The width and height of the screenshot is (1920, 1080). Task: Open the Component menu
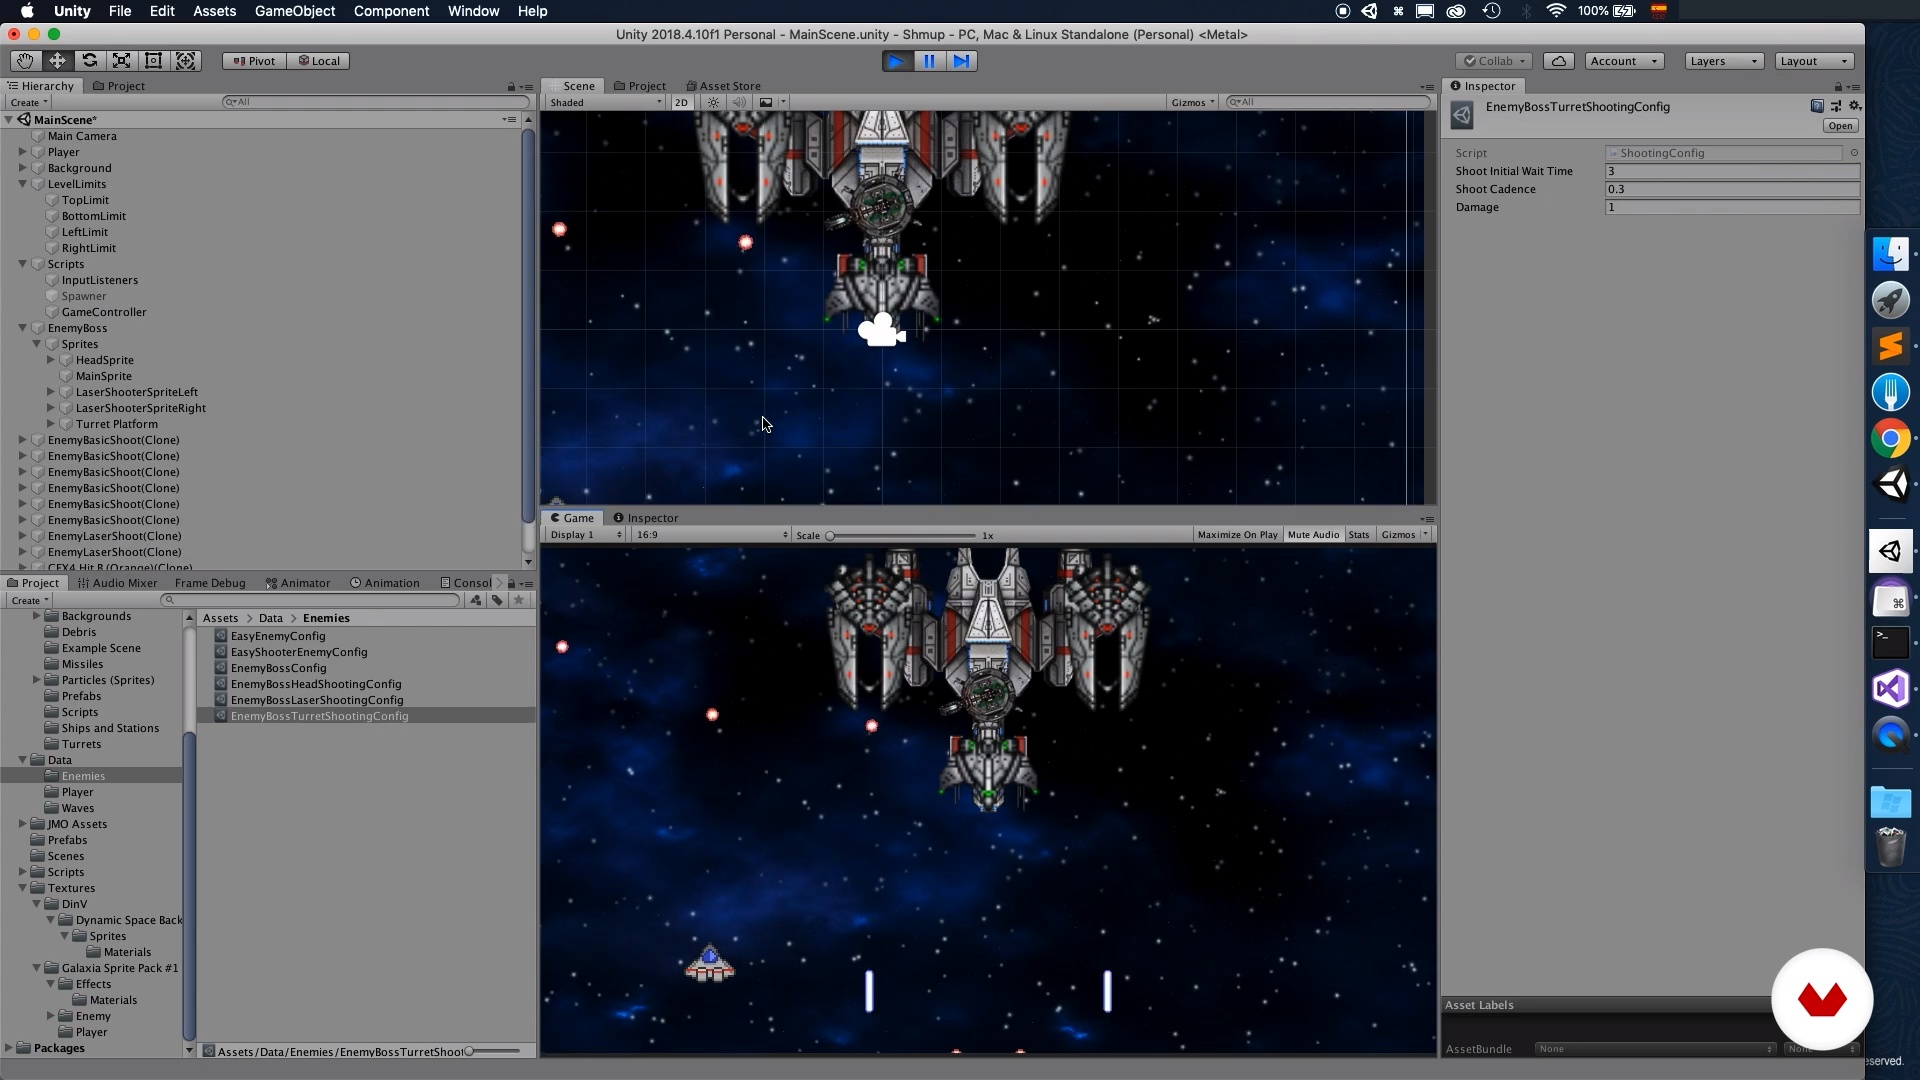point(391,11)
